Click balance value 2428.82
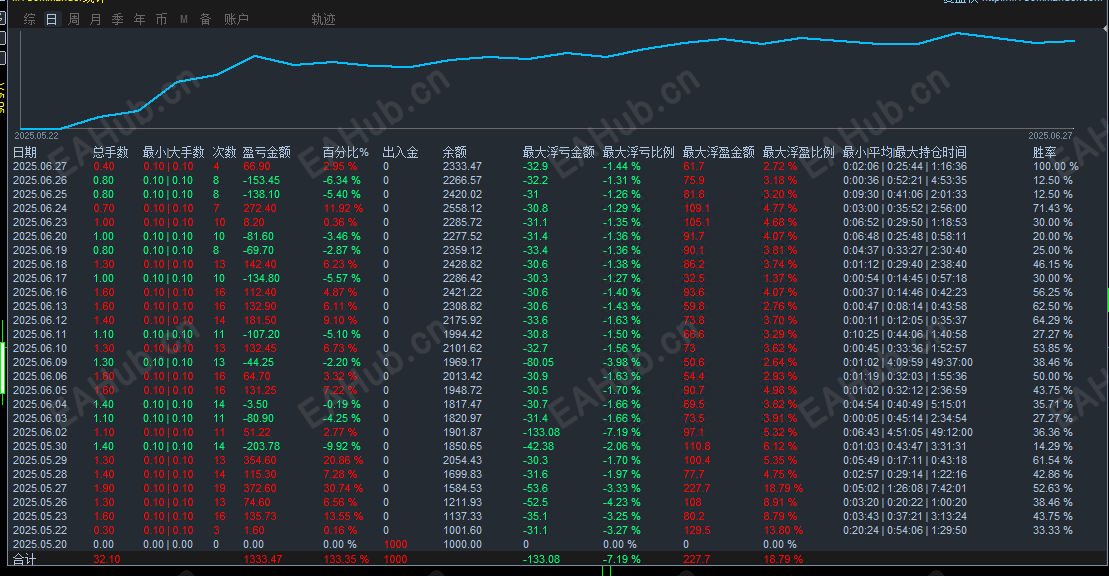The height and width of the screenshot is (576, 1109). [x=463, y=265]
